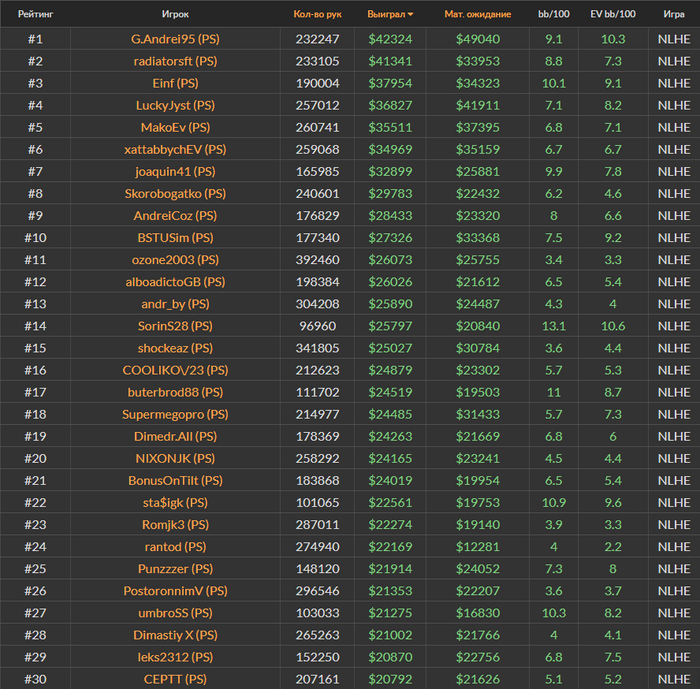Open player radiatorsft (PS) profile

175,61
